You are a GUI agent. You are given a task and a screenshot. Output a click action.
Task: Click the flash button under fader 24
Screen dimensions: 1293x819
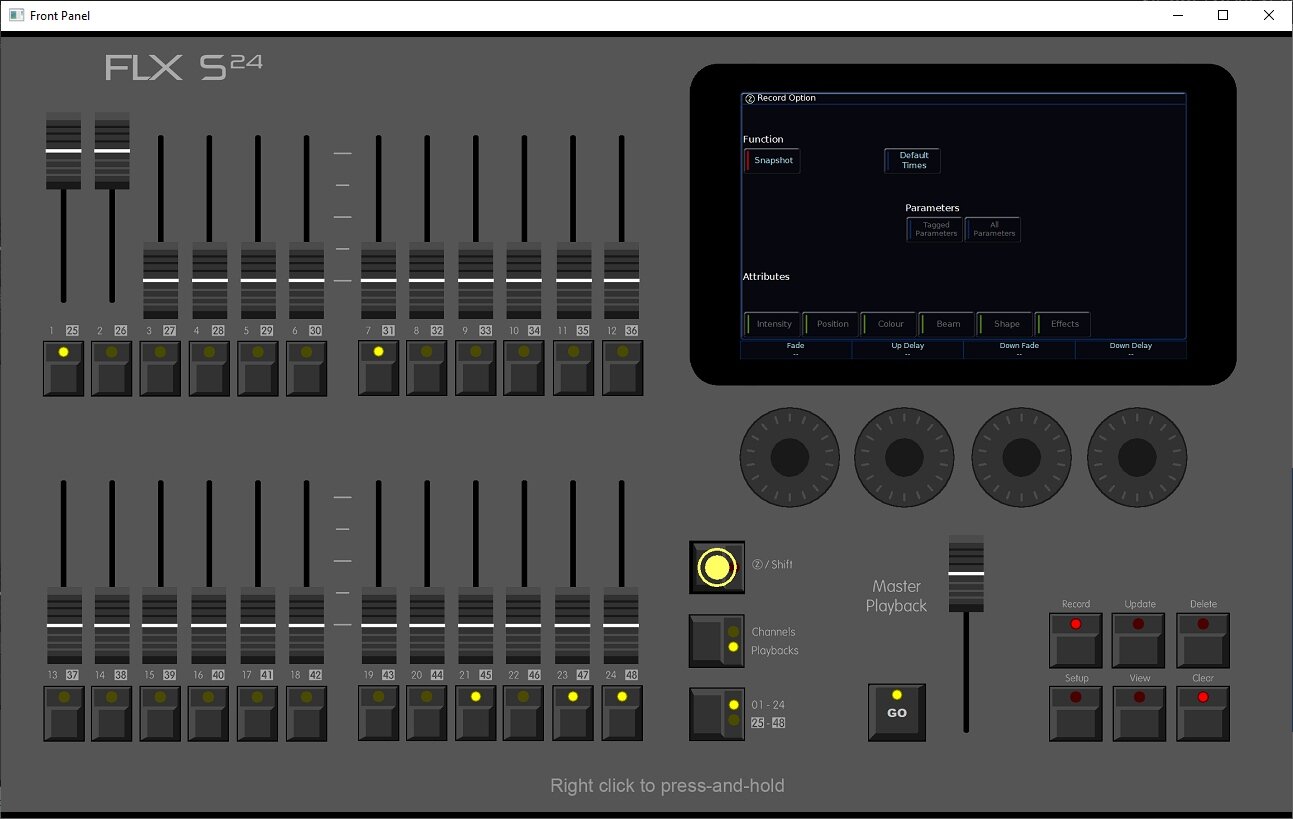622,713
